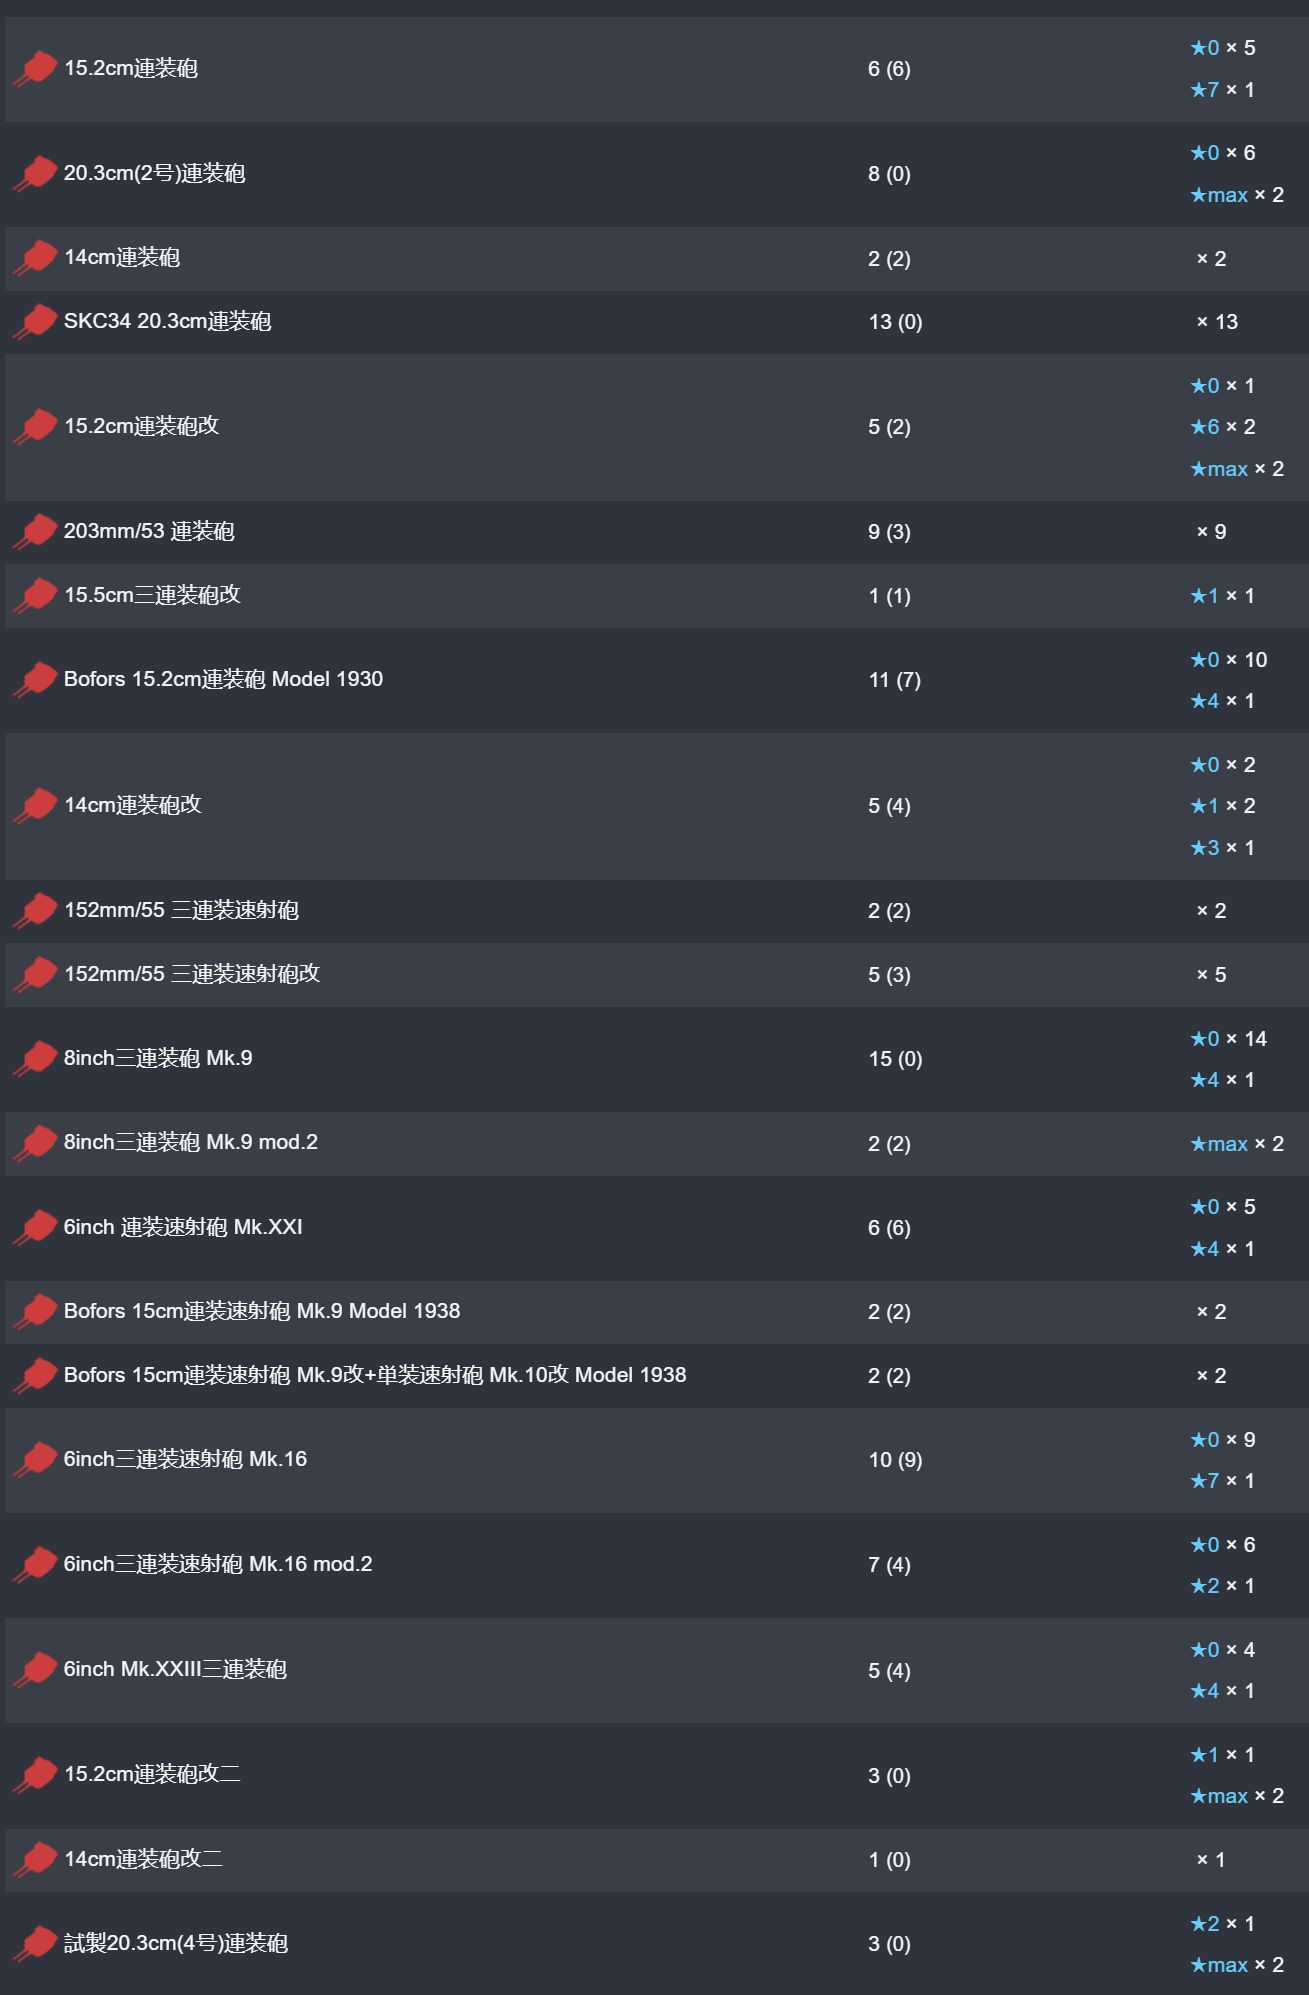
Task: Click ★max × 2 for 15.2cm連装砲改二
Action: pyautogui.click(x=1237, y=1796)
